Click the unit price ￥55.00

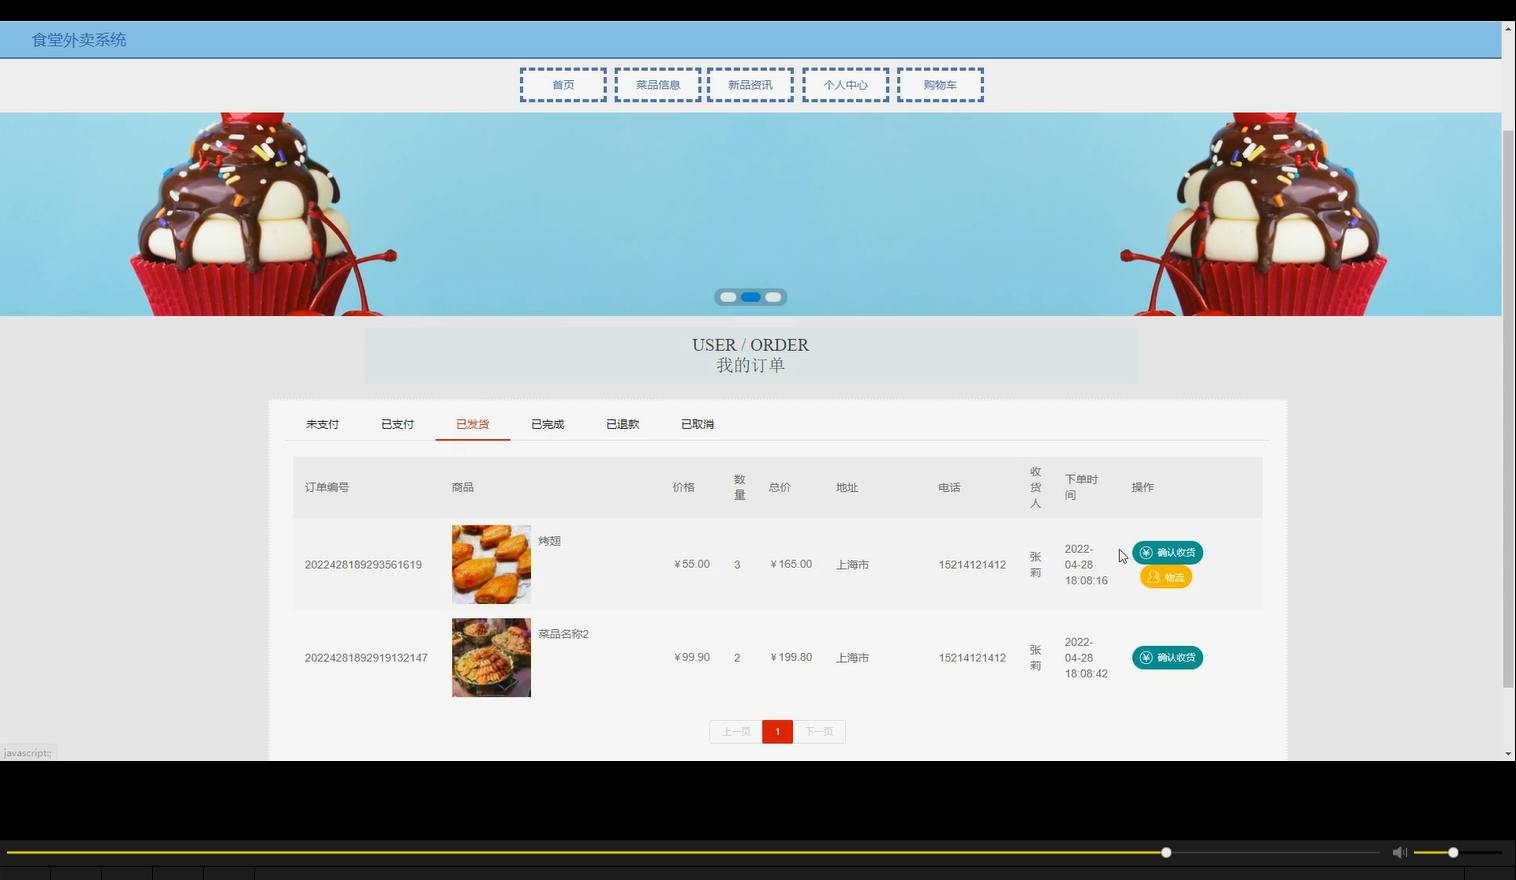691,565
